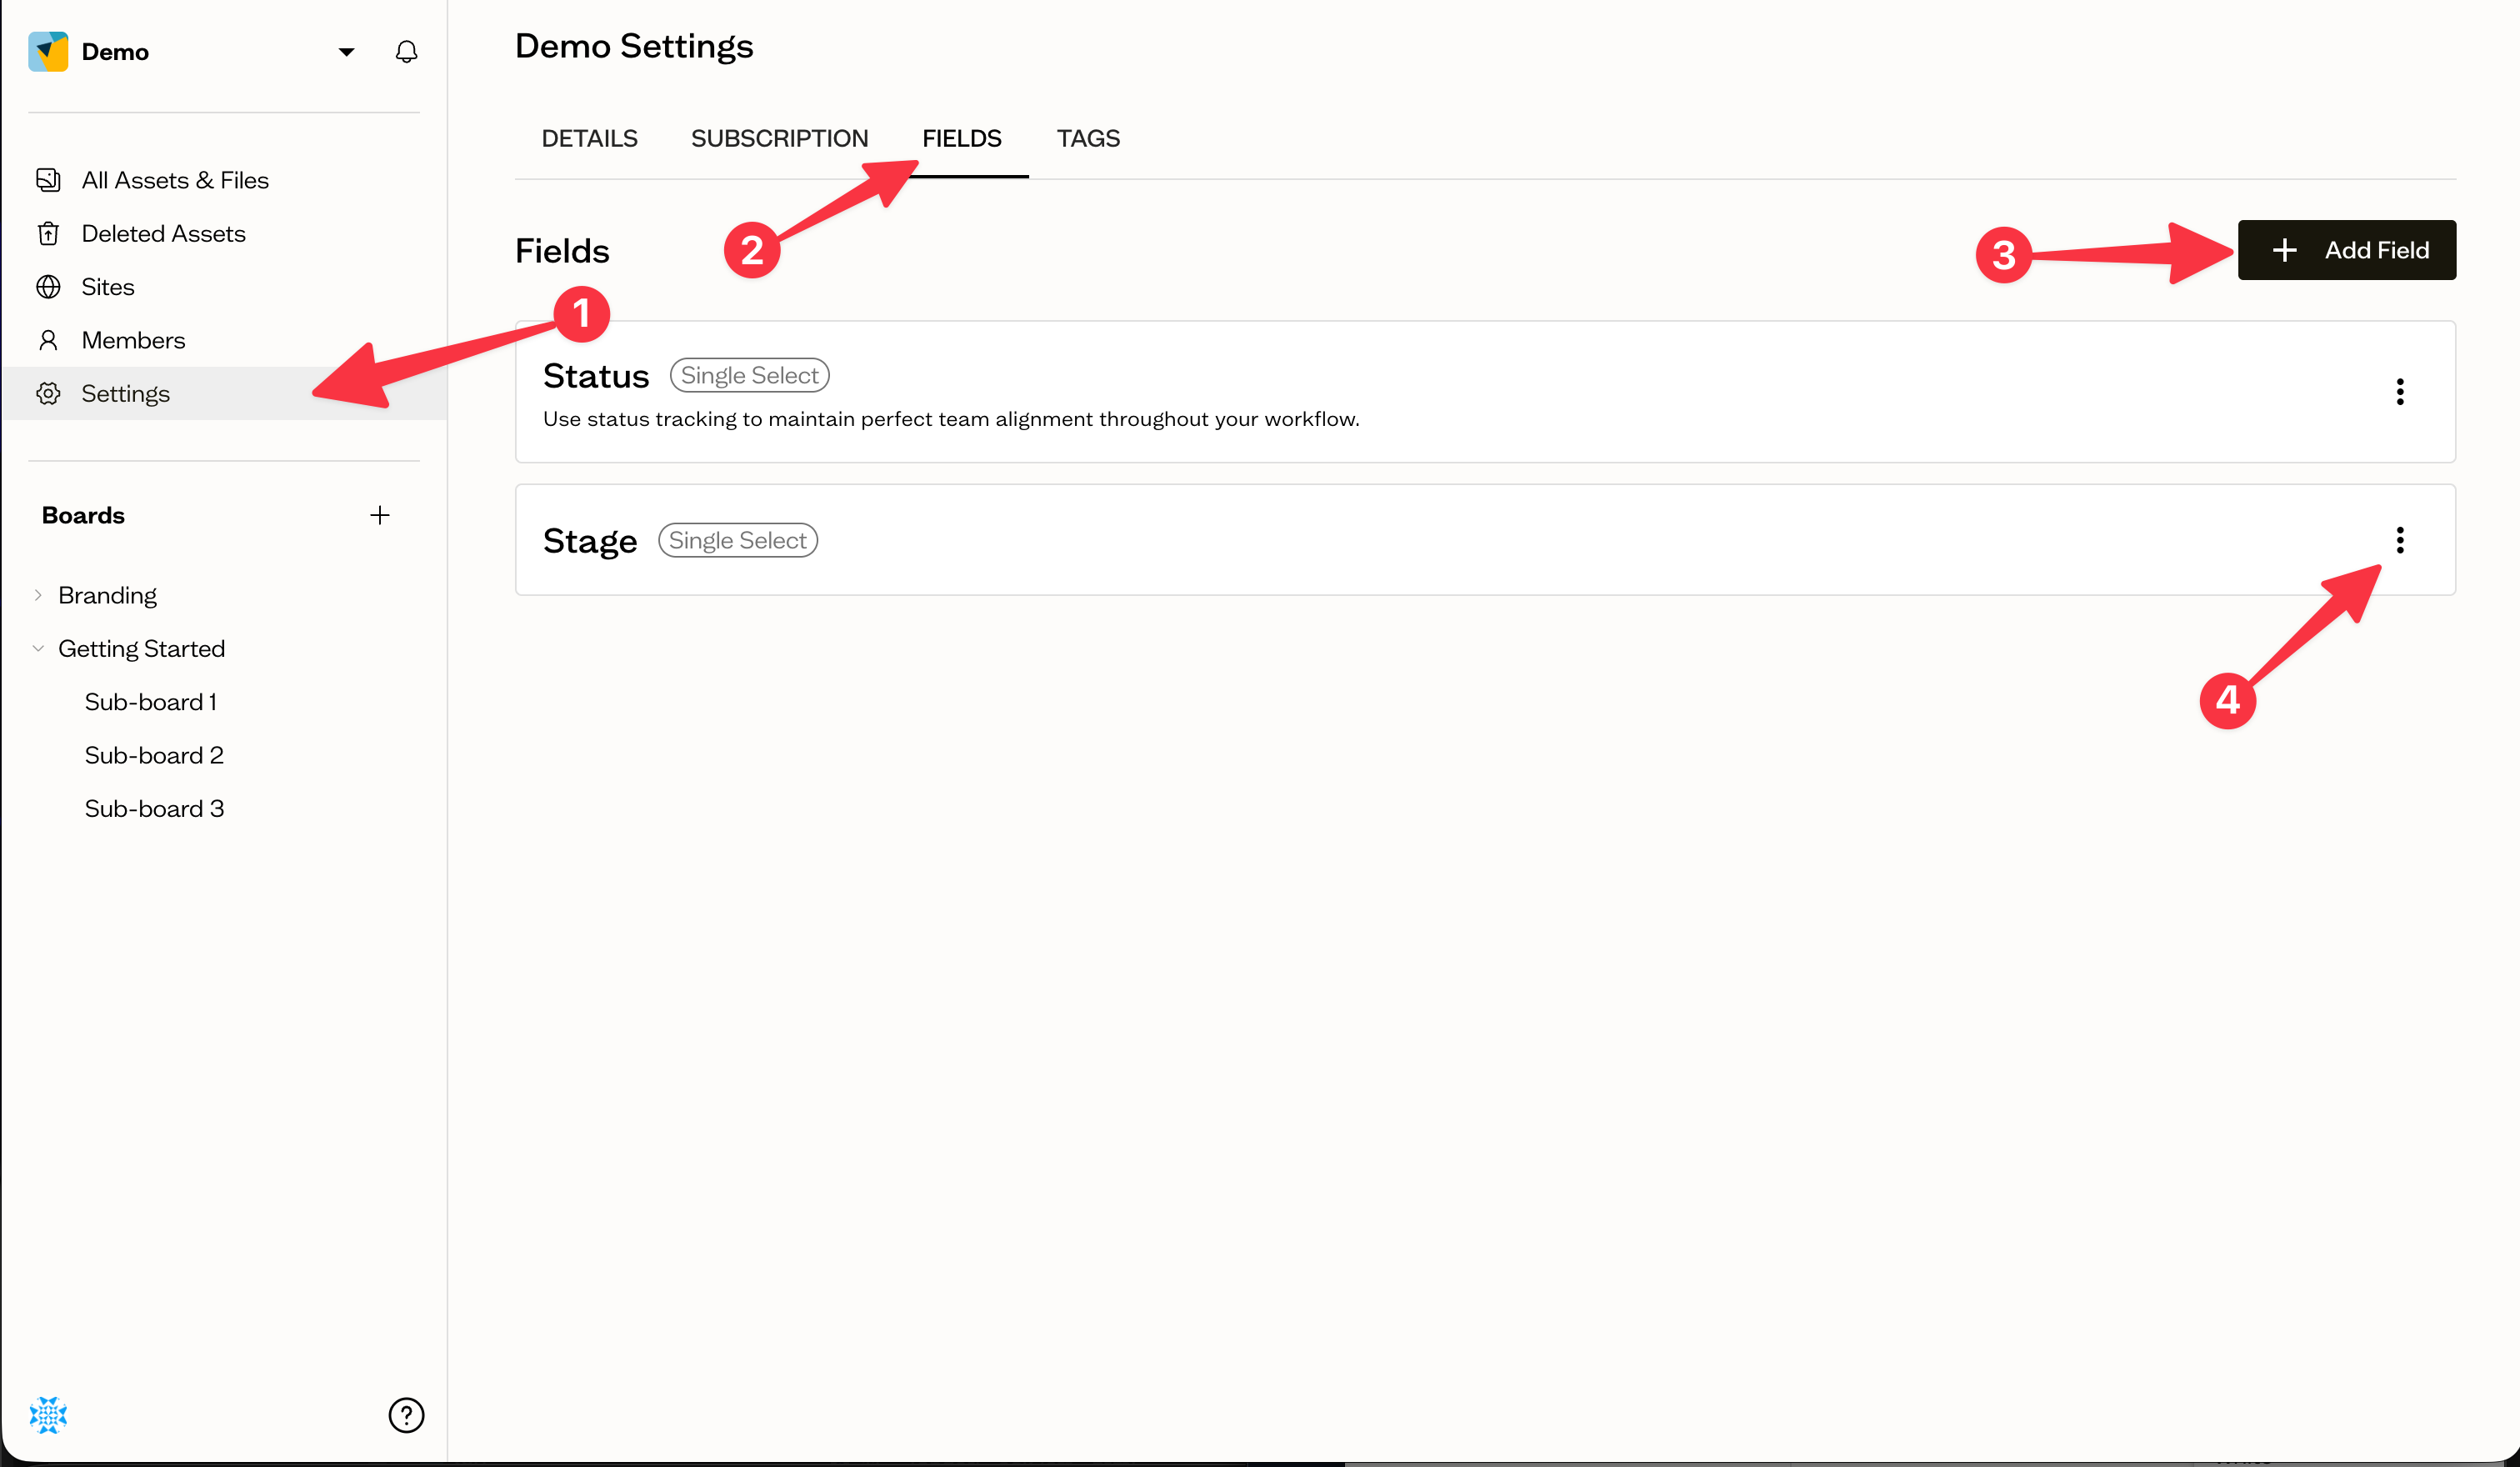Open Sub-board 3
Screen dimensions: 2520x1467
pyautogui.click(x=154, y=808)
